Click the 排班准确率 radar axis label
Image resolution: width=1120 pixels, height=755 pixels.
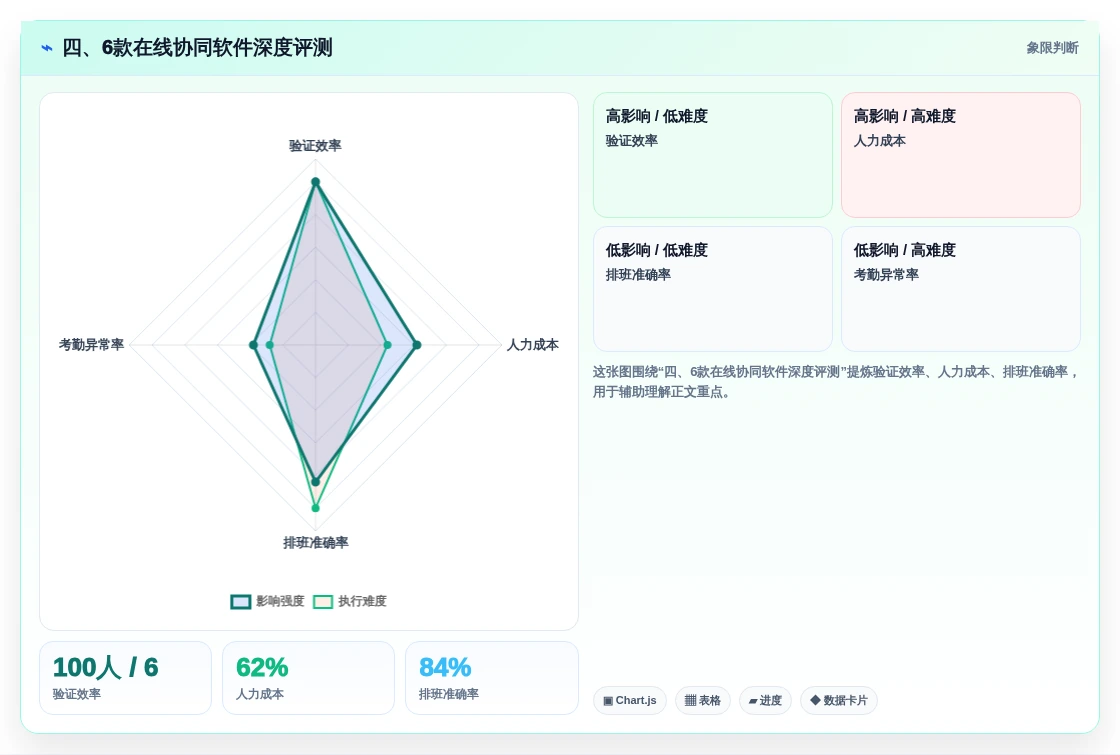tap(316, 543)
